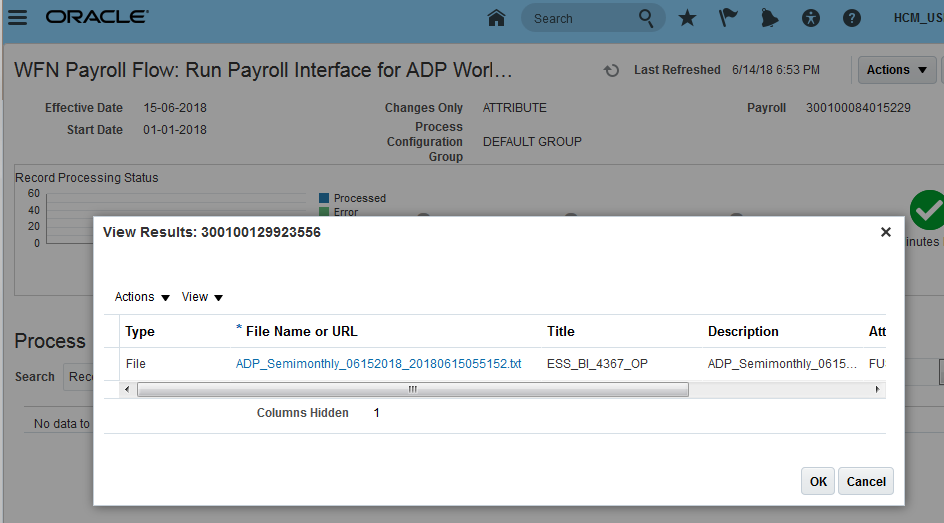Cancel the View Results dialog
944x523 pixels.
[865, 481]
